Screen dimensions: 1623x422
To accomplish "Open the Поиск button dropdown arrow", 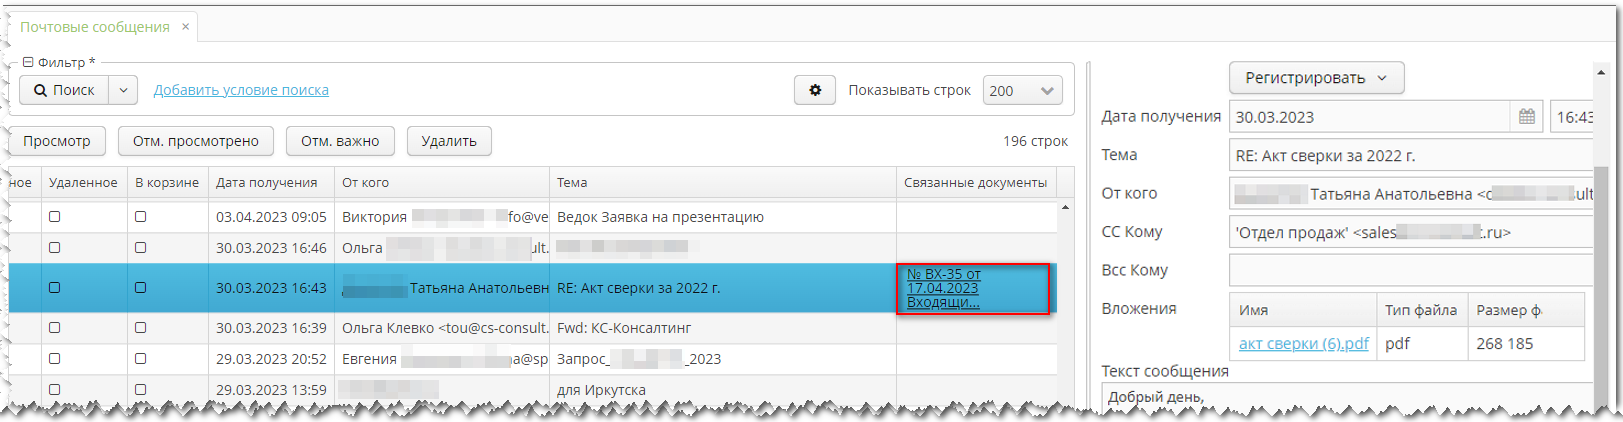I will coord(123,90).
